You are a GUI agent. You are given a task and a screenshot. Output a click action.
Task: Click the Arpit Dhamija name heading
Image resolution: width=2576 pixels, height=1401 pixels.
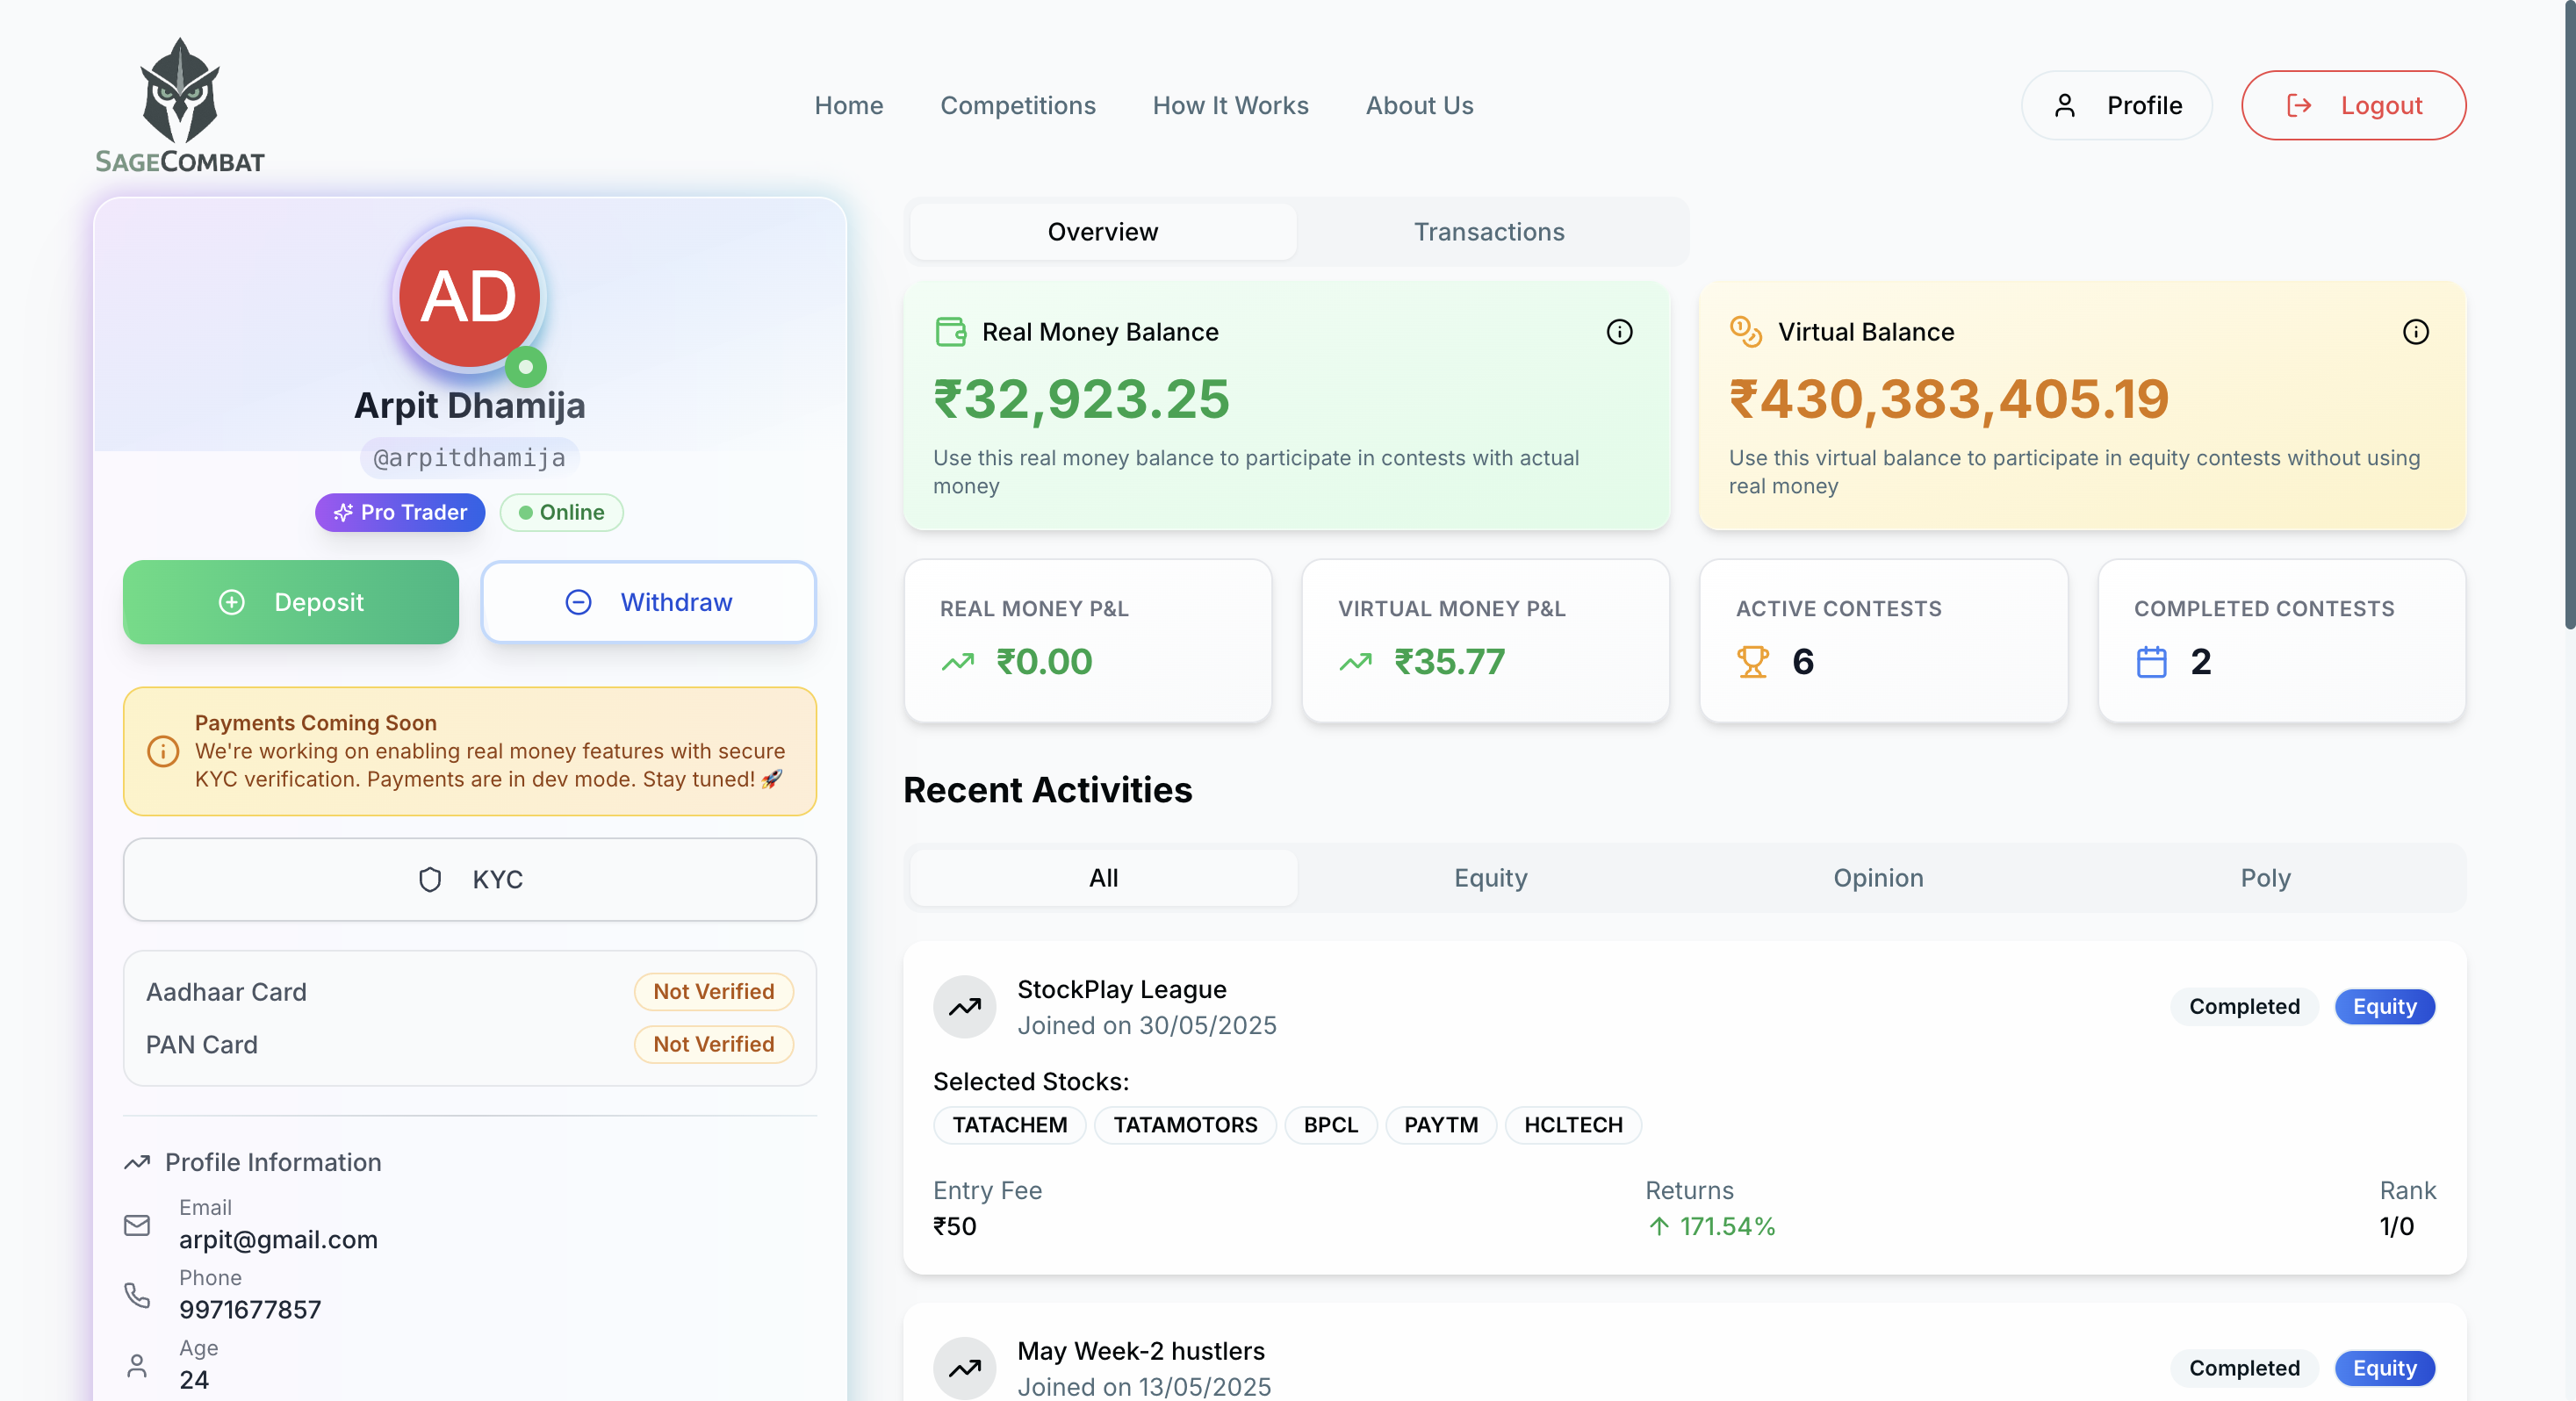click(469, 405)
